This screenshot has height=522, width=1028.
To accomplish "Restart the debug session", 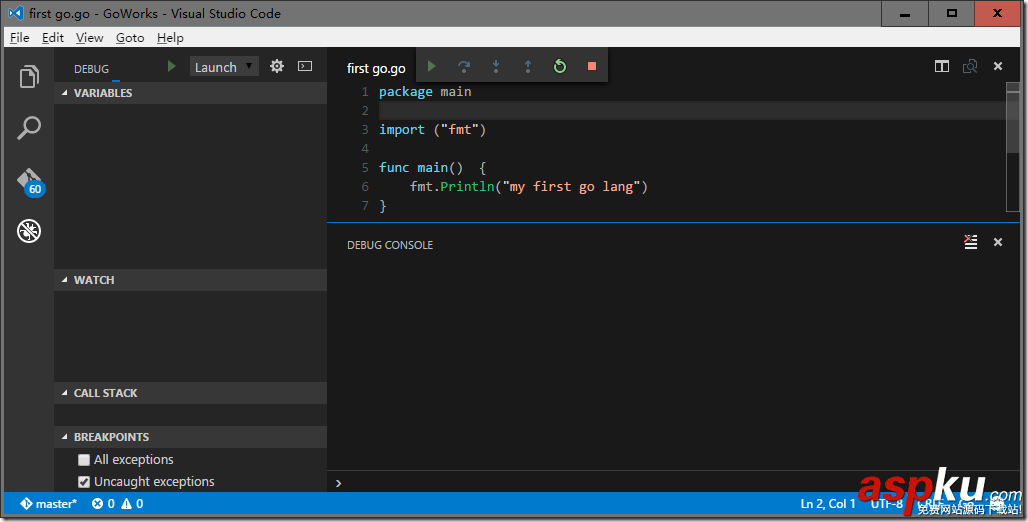I will [559, 66].
